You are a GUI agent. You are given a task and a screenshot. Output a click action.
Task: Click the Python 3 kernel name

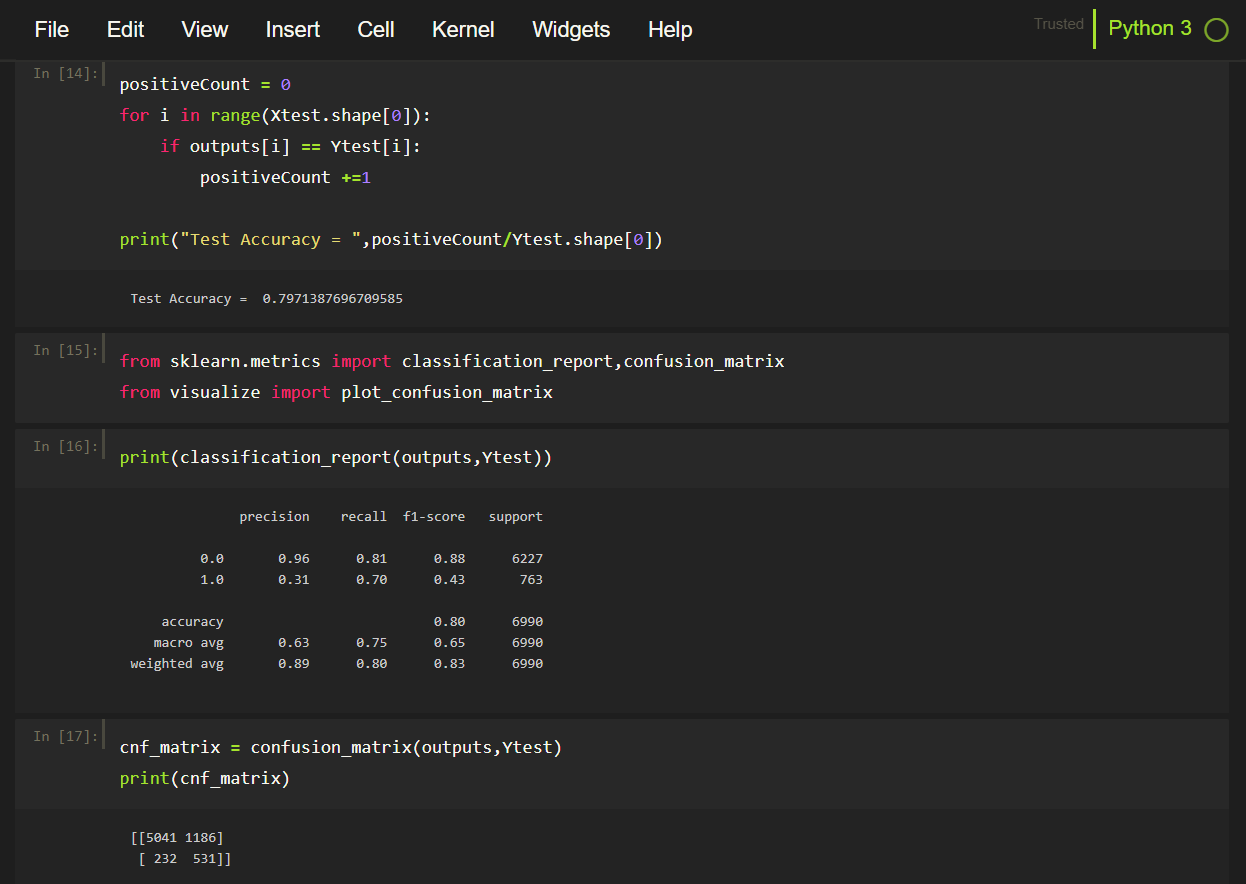point(1150,28)
